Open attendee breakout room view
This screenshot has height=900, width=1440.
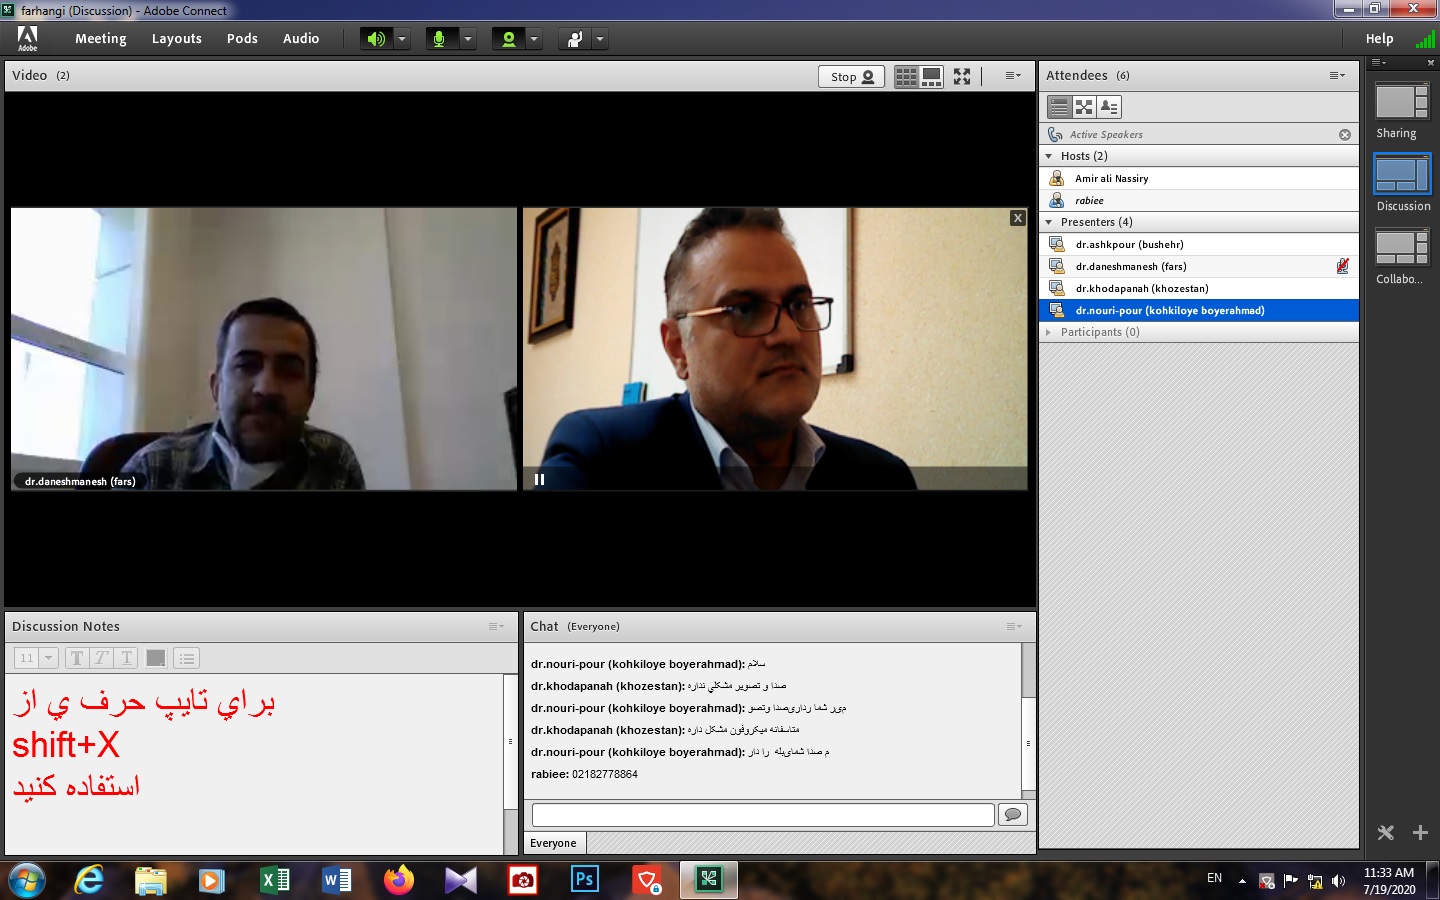[1084, 107]
